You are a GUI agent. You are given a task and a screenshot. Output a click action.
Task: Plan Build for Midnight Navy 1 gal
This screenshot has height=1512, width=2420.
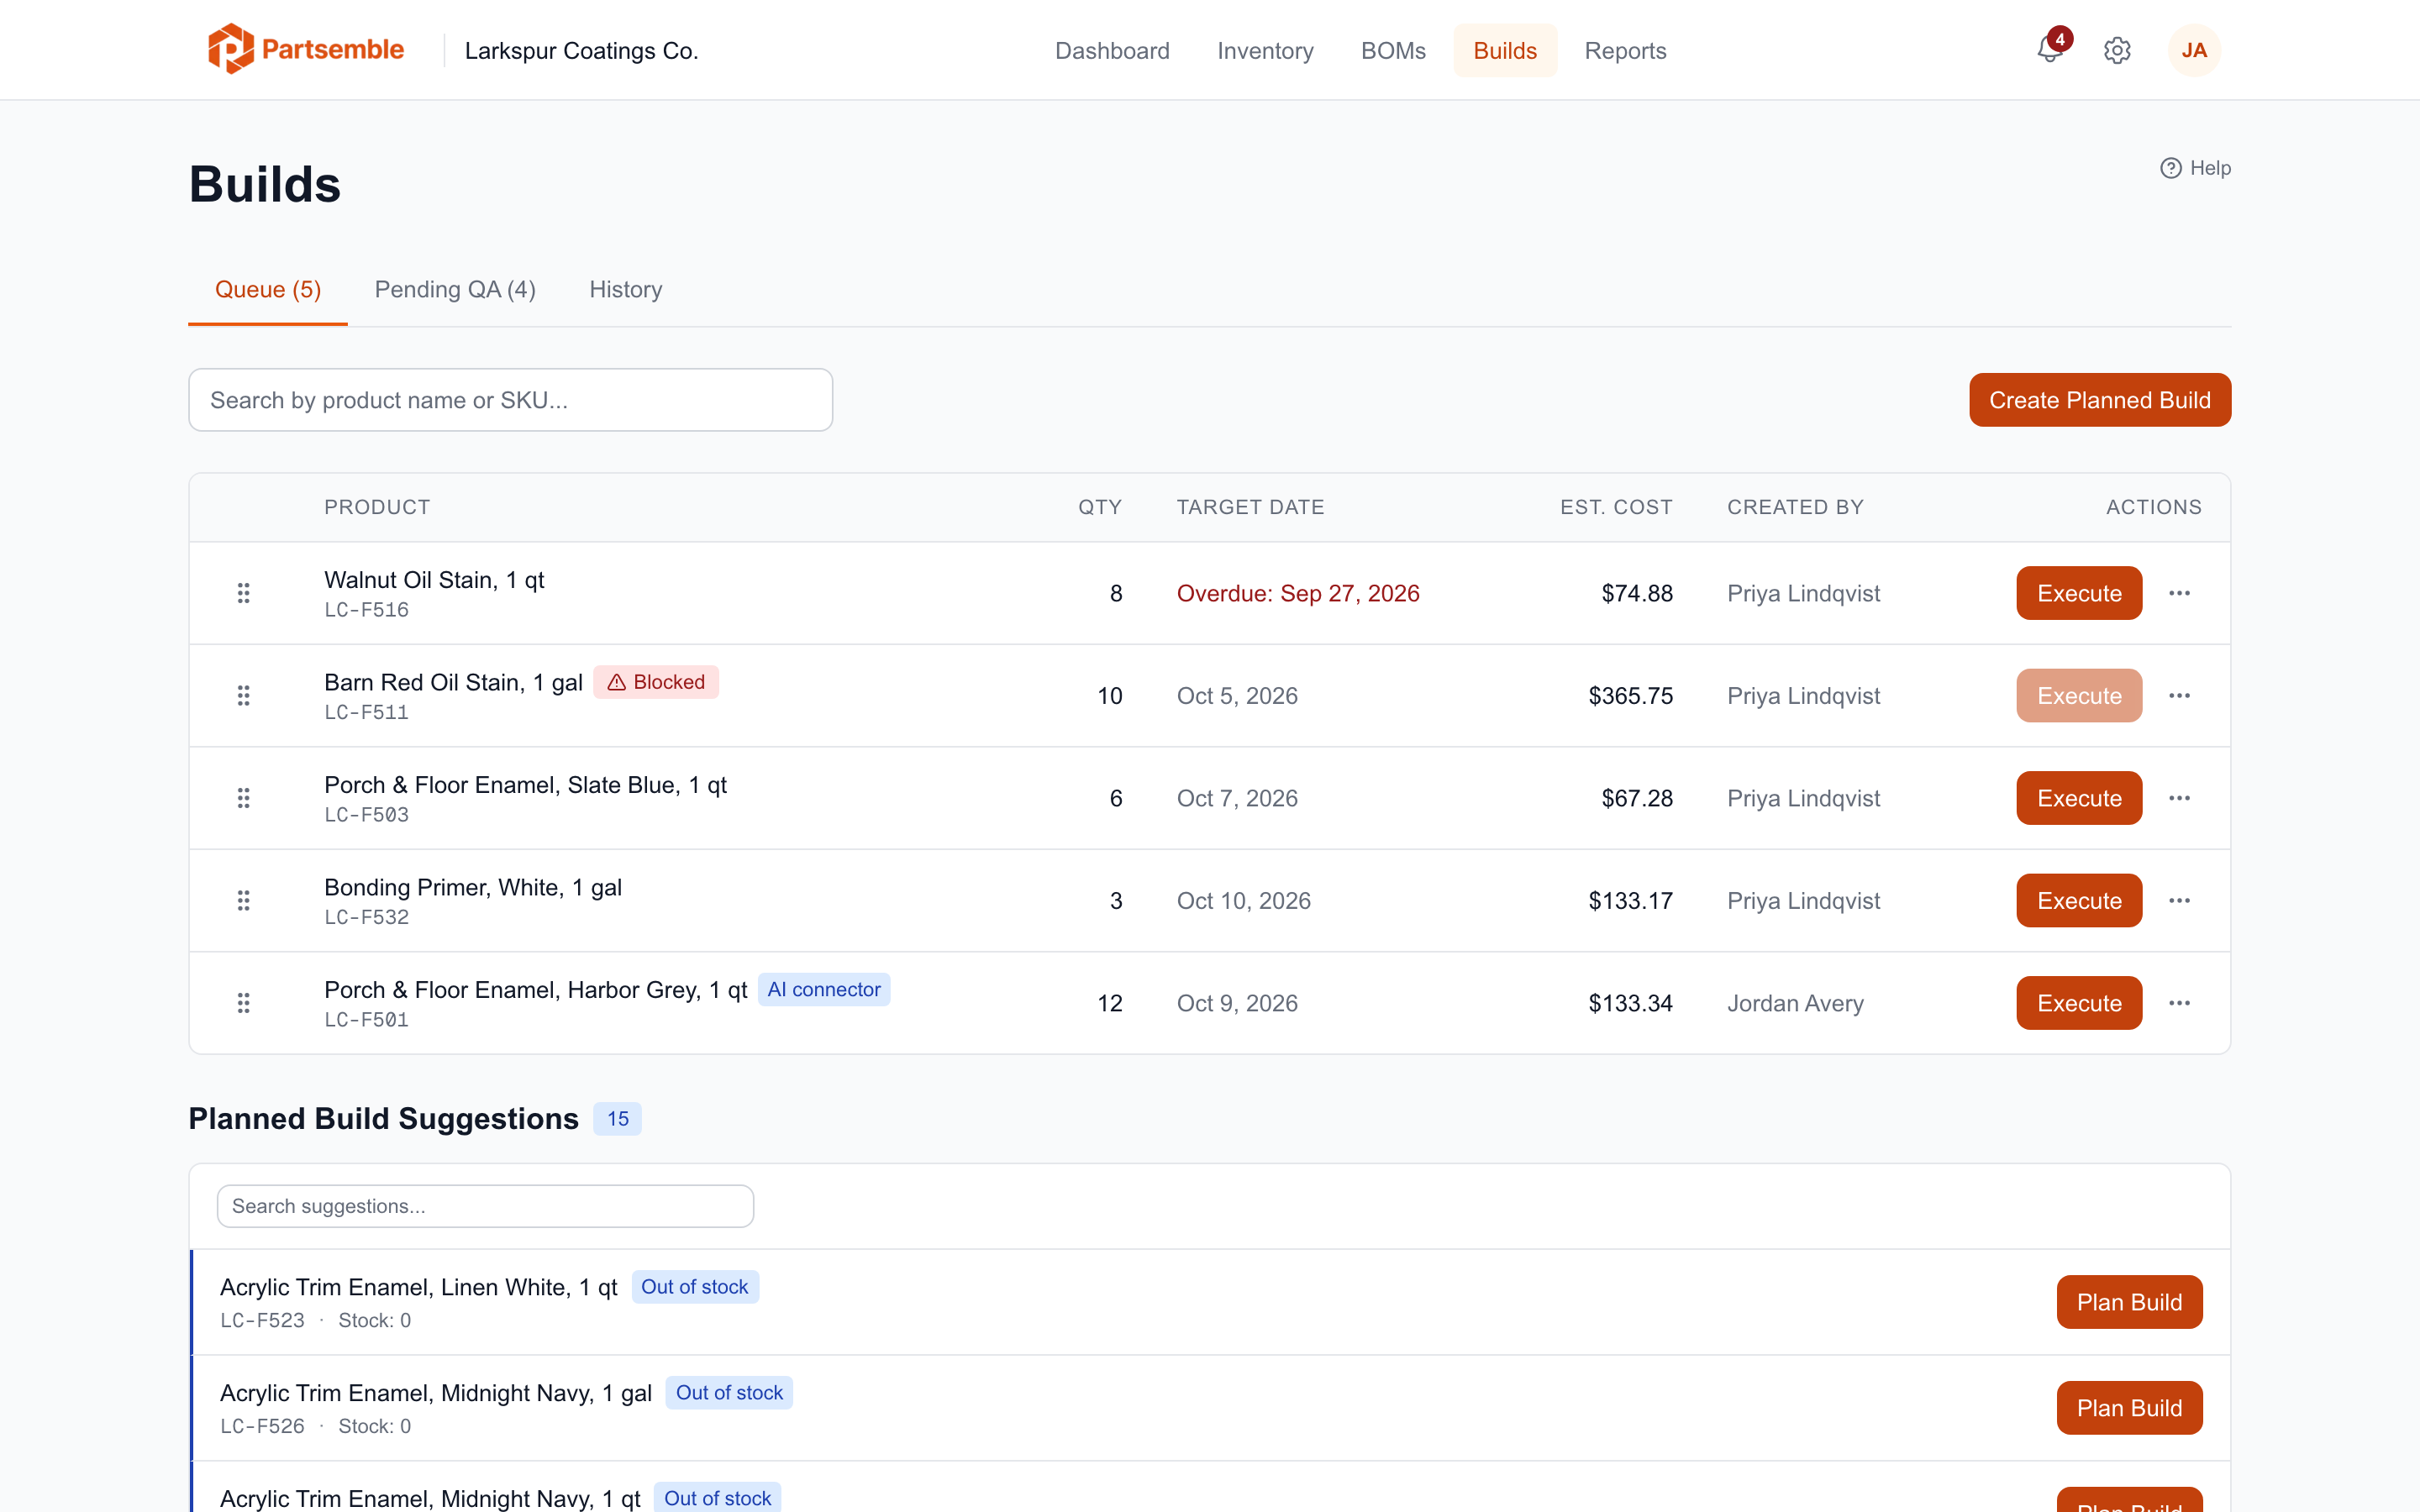click(x=2129, y=1408)
